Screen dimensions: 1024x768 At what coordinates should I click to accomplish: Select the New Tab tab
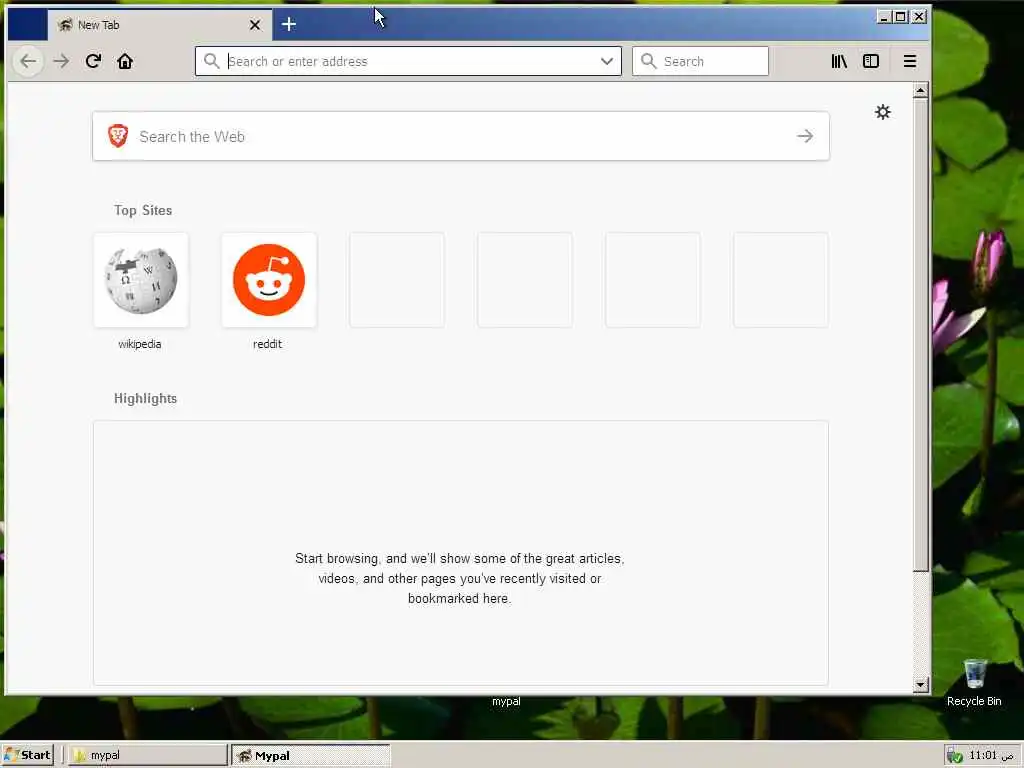pos(159,25)
